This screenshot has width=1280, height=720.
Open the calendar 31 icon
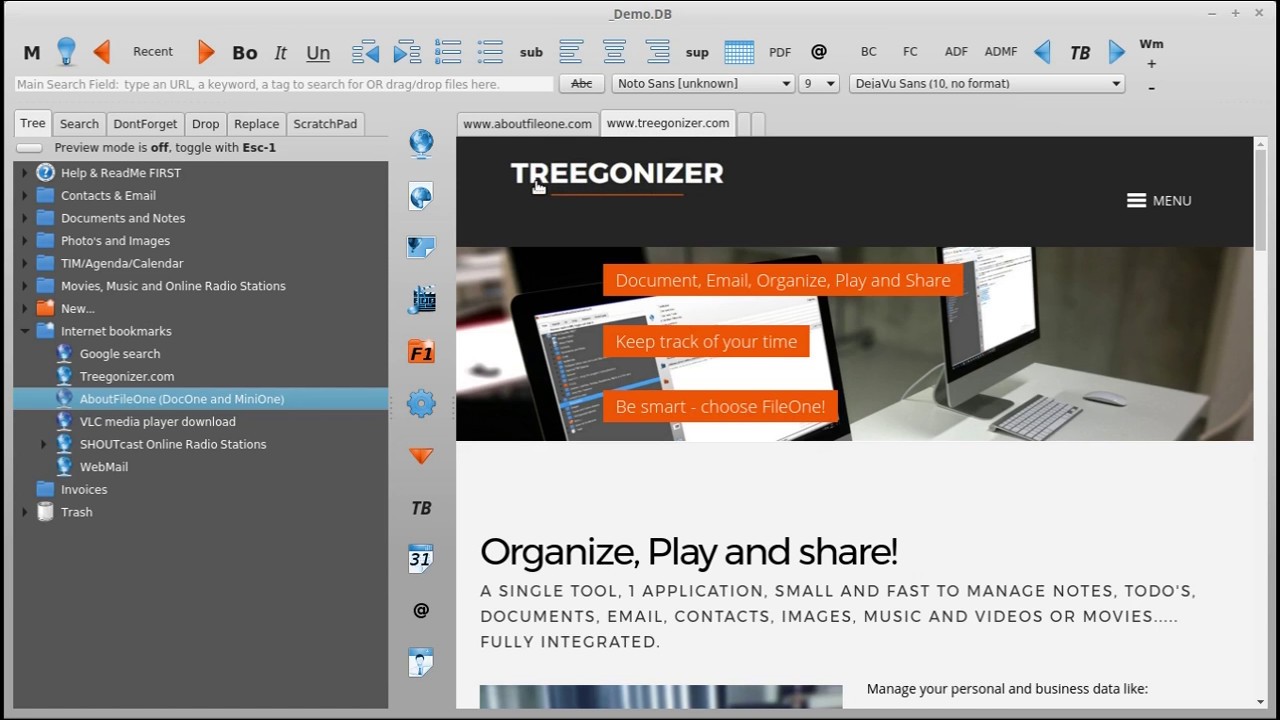421,558
